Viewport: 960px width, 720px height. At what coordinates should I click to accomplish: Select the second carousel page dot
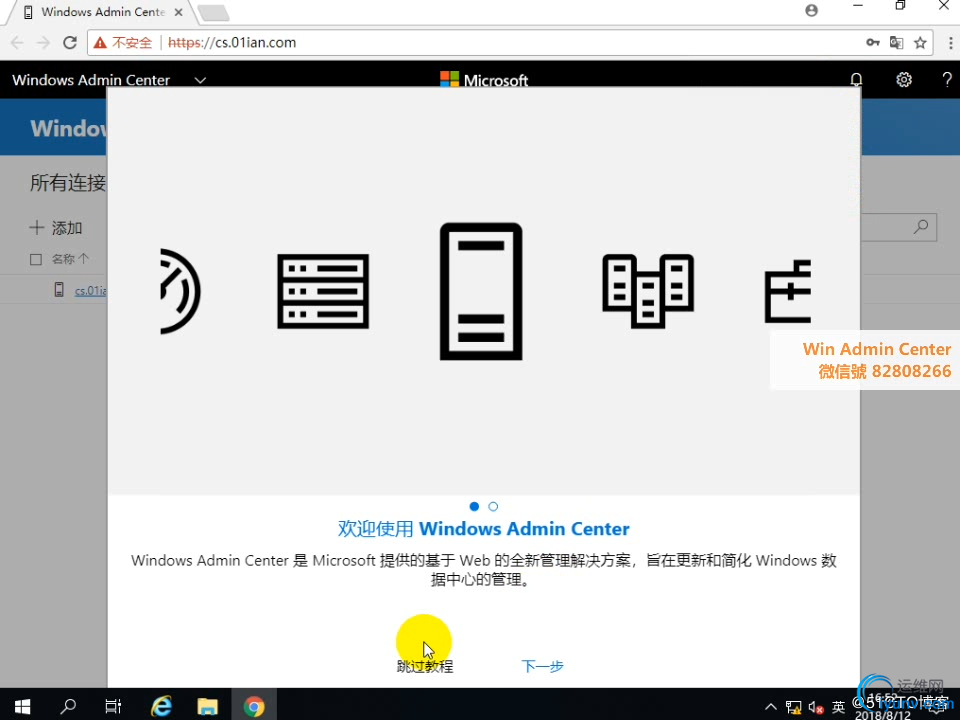point(493,506)
